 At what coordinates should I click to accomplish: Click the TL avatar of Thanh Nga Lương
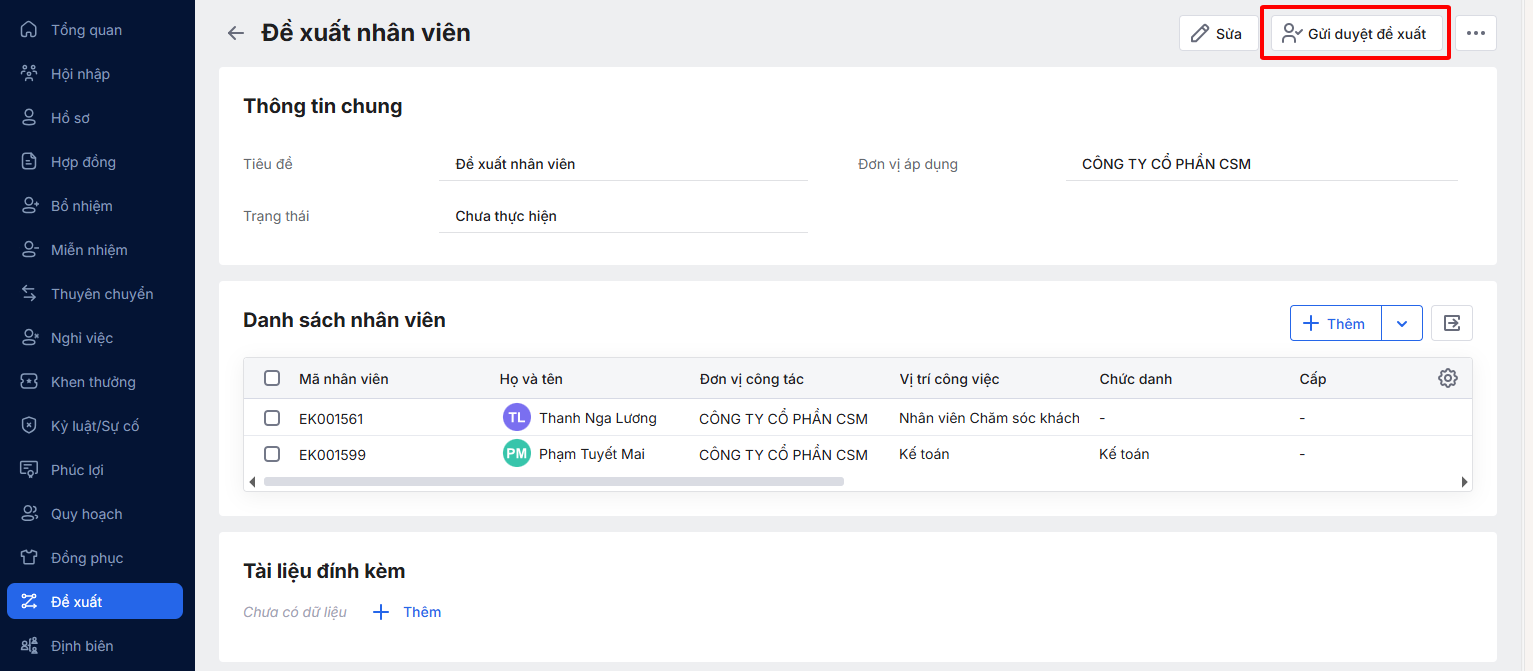(x=516, y=418)
